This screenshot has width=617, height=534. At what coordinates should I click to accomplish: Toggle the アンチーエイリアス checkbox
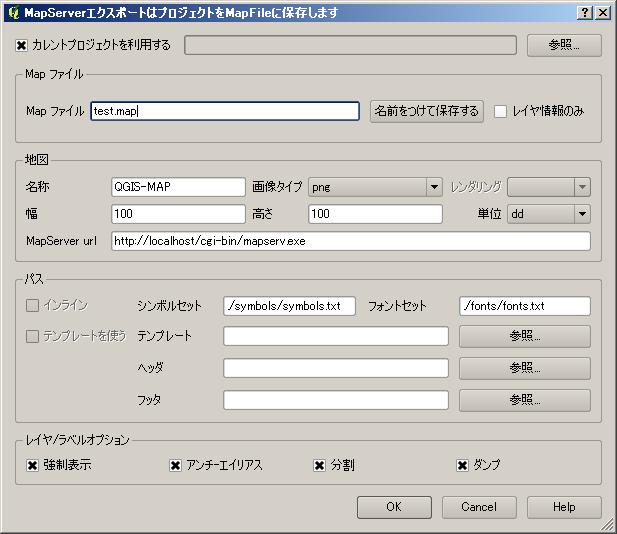pos(176,465)
